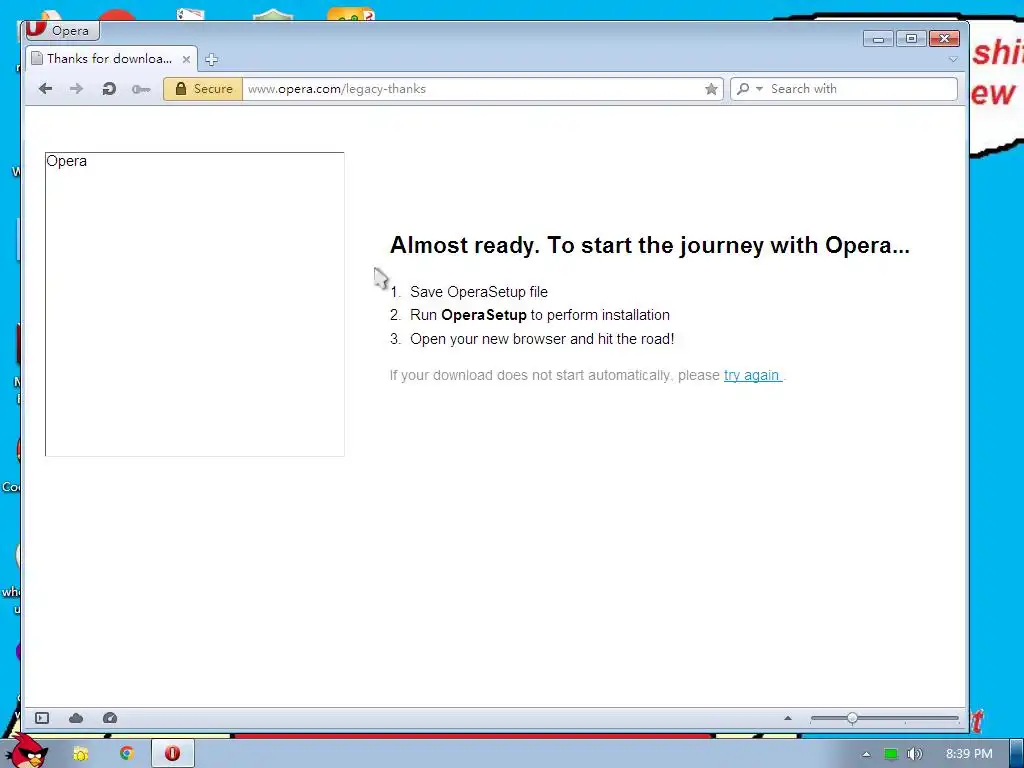The image size is (1024, 768).
Task: Click the Secure security badge
Action: pos(203,89)
